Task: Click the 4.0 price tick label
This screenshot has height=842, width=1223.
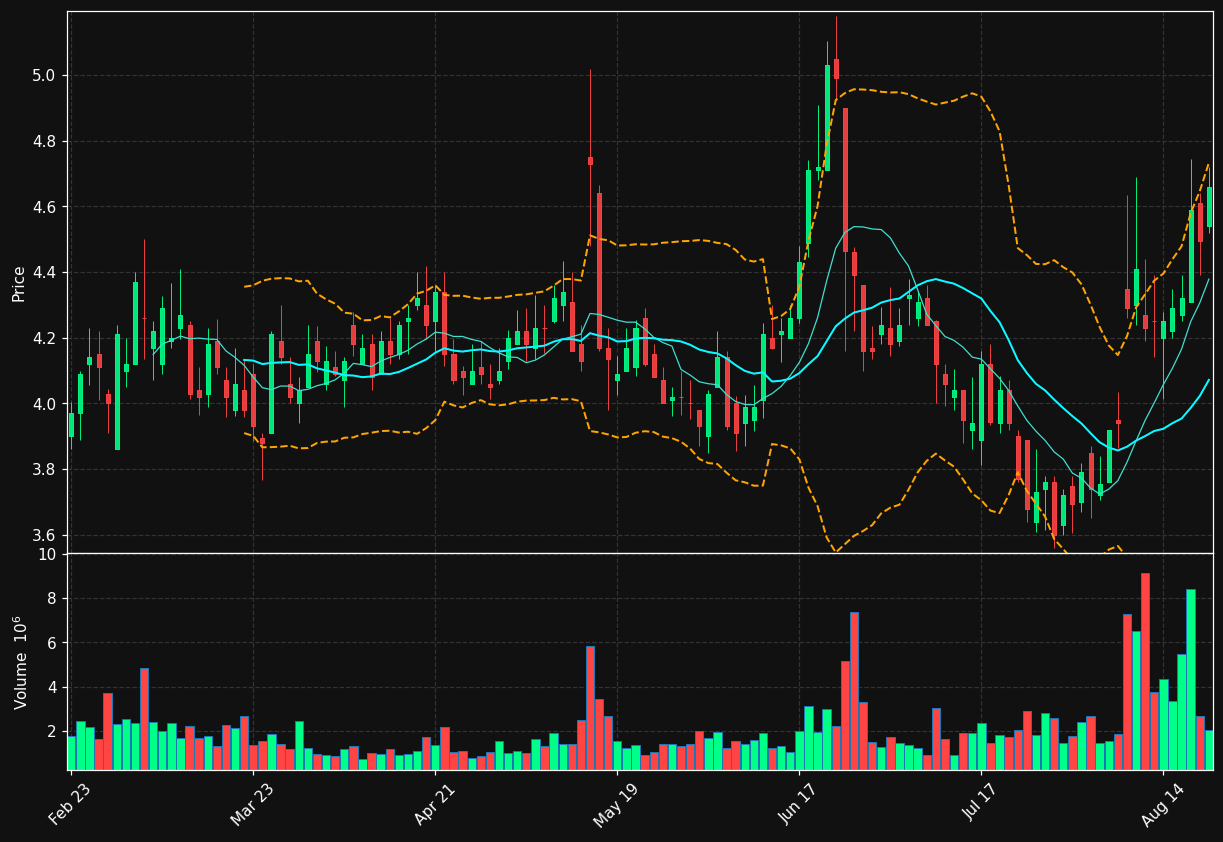Action: [46, 404]
